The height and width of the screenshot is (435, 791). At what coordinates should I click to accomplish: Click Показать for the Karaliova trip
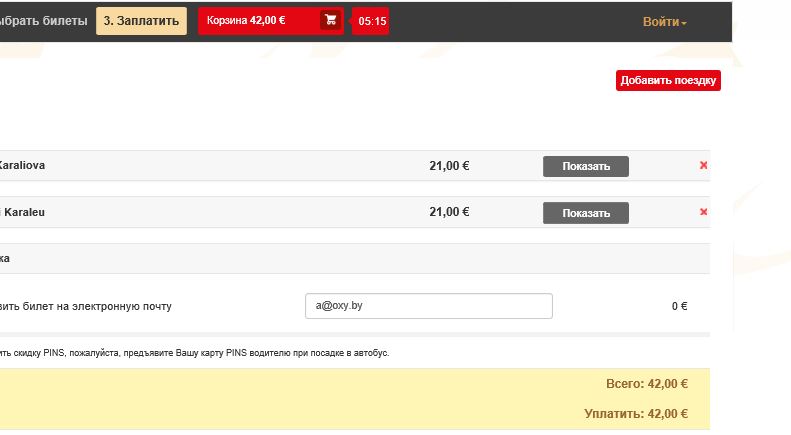tap(585, 166)
